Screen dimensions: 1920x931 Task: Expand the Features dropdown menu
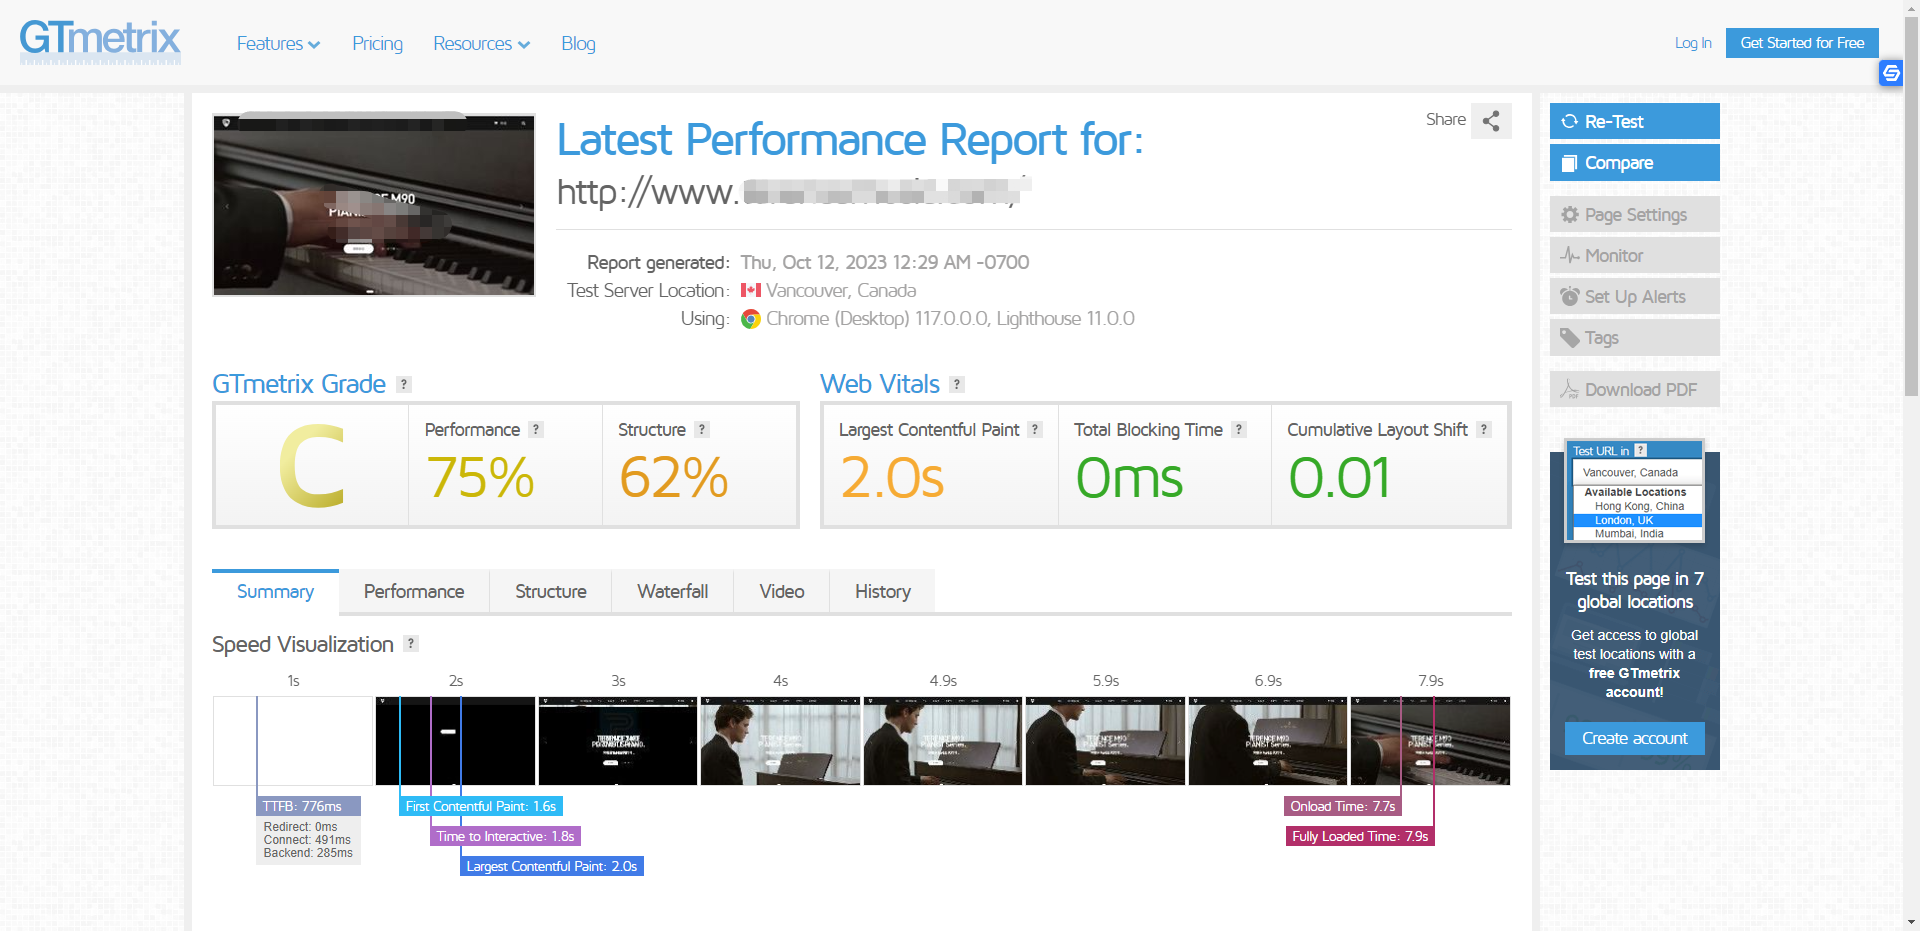pos(278,44)
